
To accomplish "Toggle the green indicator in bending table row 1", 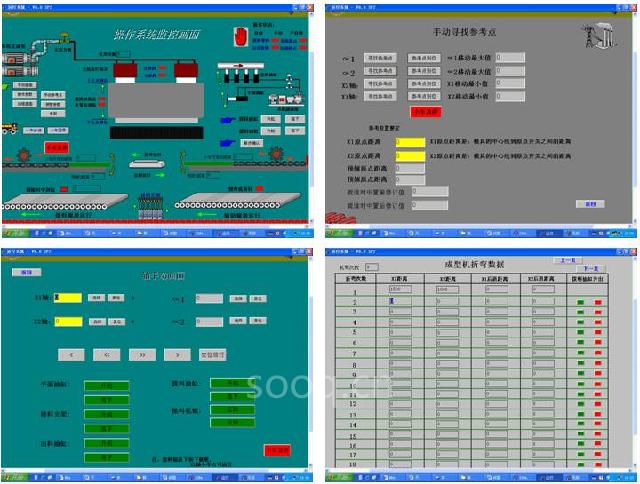I will (579, 301).
